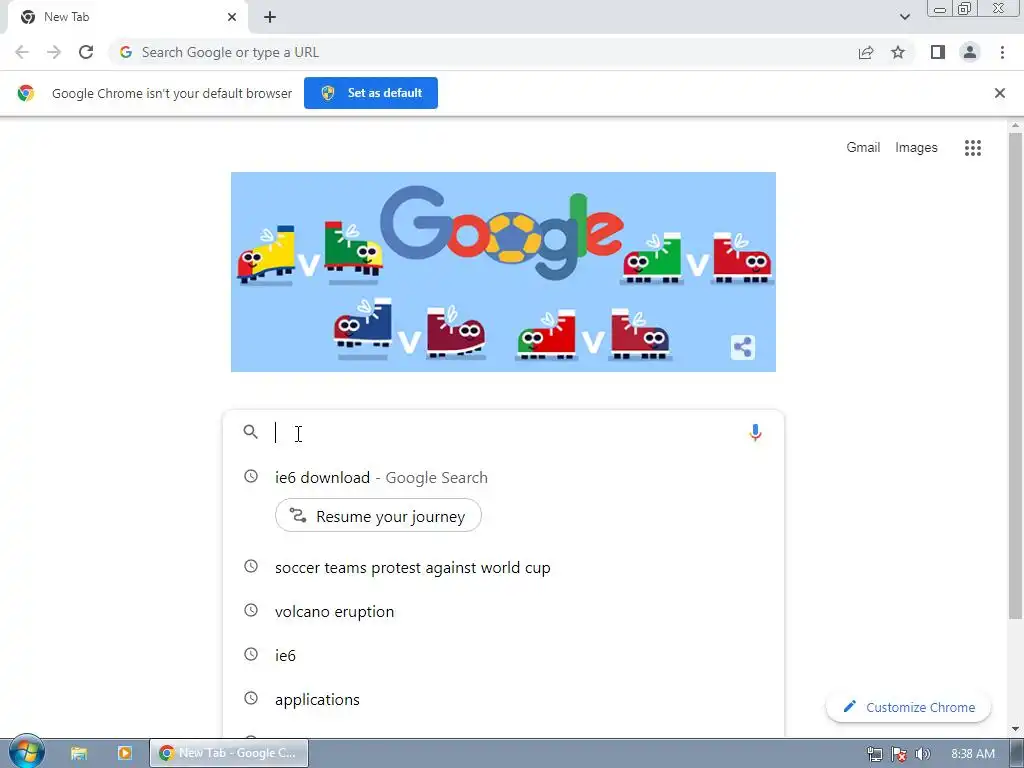
Task: Click the doodle share icon
Action: pyautogui.click(x=743, y=347)
